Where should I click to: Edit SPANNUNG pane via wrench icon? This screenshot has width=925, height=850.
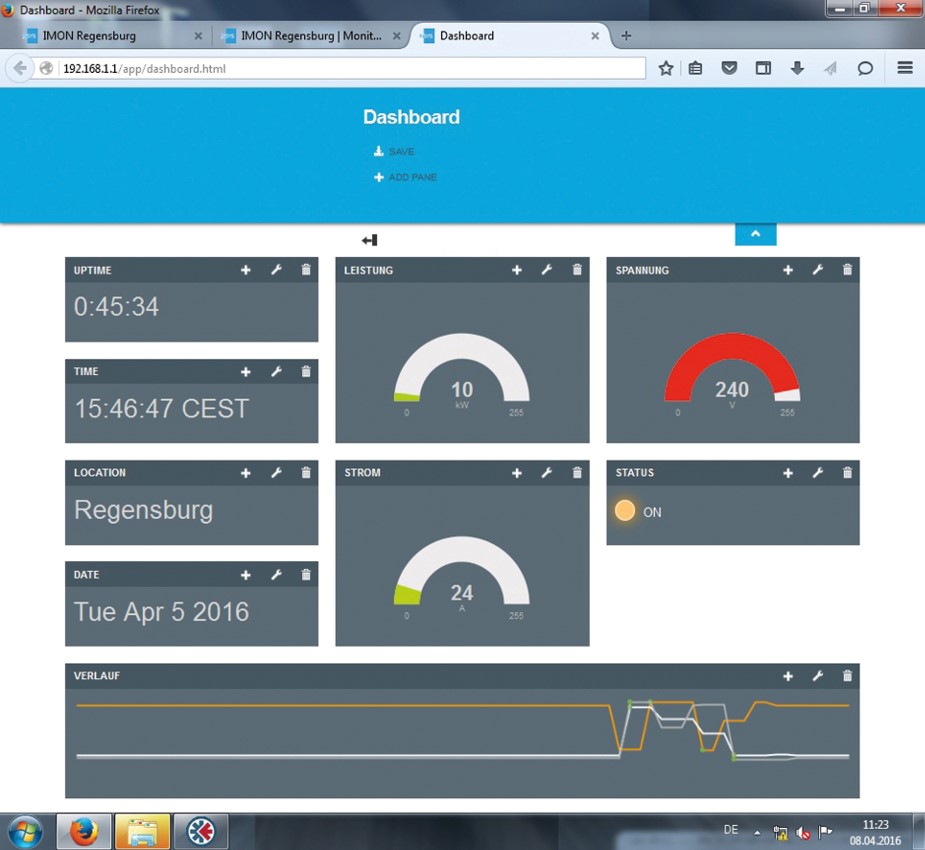(818, 270)
